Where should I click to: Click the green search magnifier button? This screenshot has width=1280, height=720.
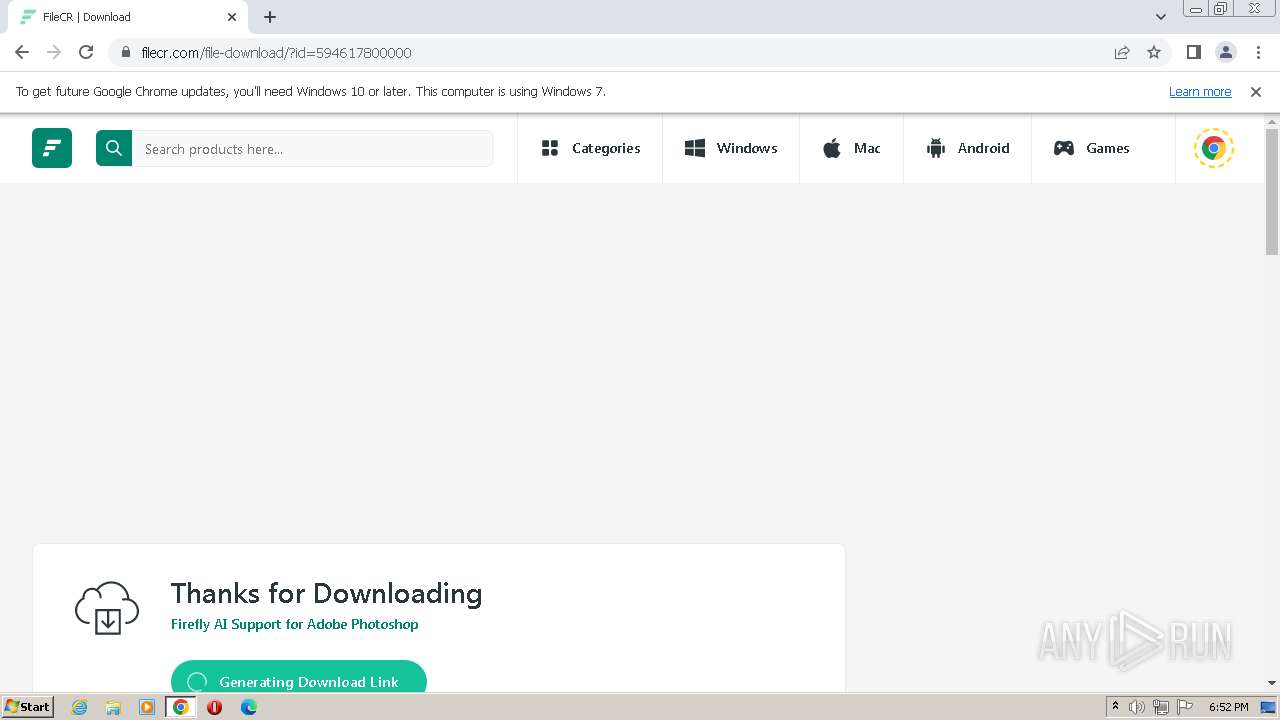pyautogui.click(x=114, y=148)
